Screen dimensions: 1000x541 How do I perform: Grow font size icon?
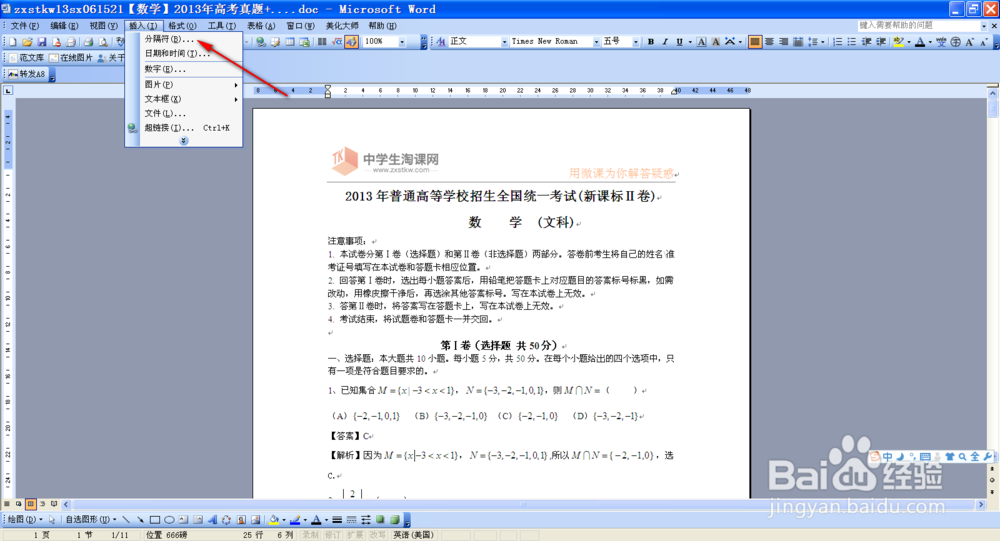pyautogui.click(x=969, y=41)
